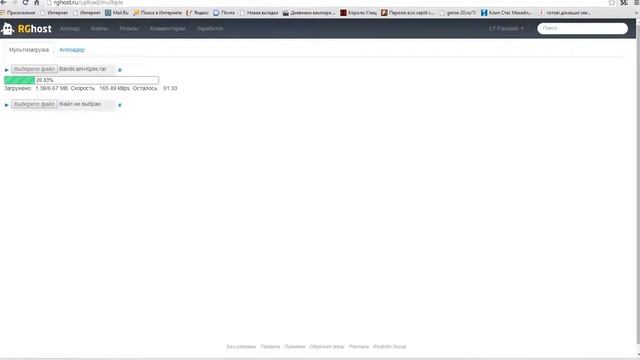
Task: Open the Короли Улиц bookmark
Action: point(359,13)
